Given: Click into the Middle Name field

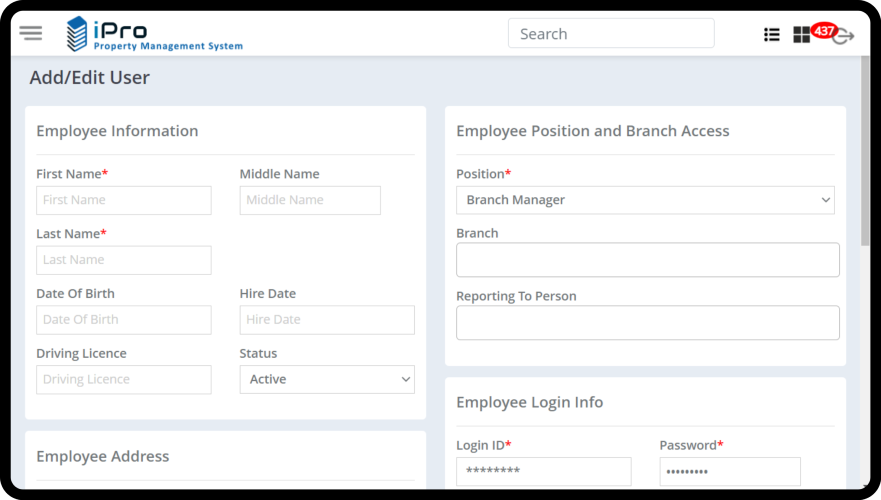Looking at the screenshot, I should pyautogui.click(x=310, y=200).
